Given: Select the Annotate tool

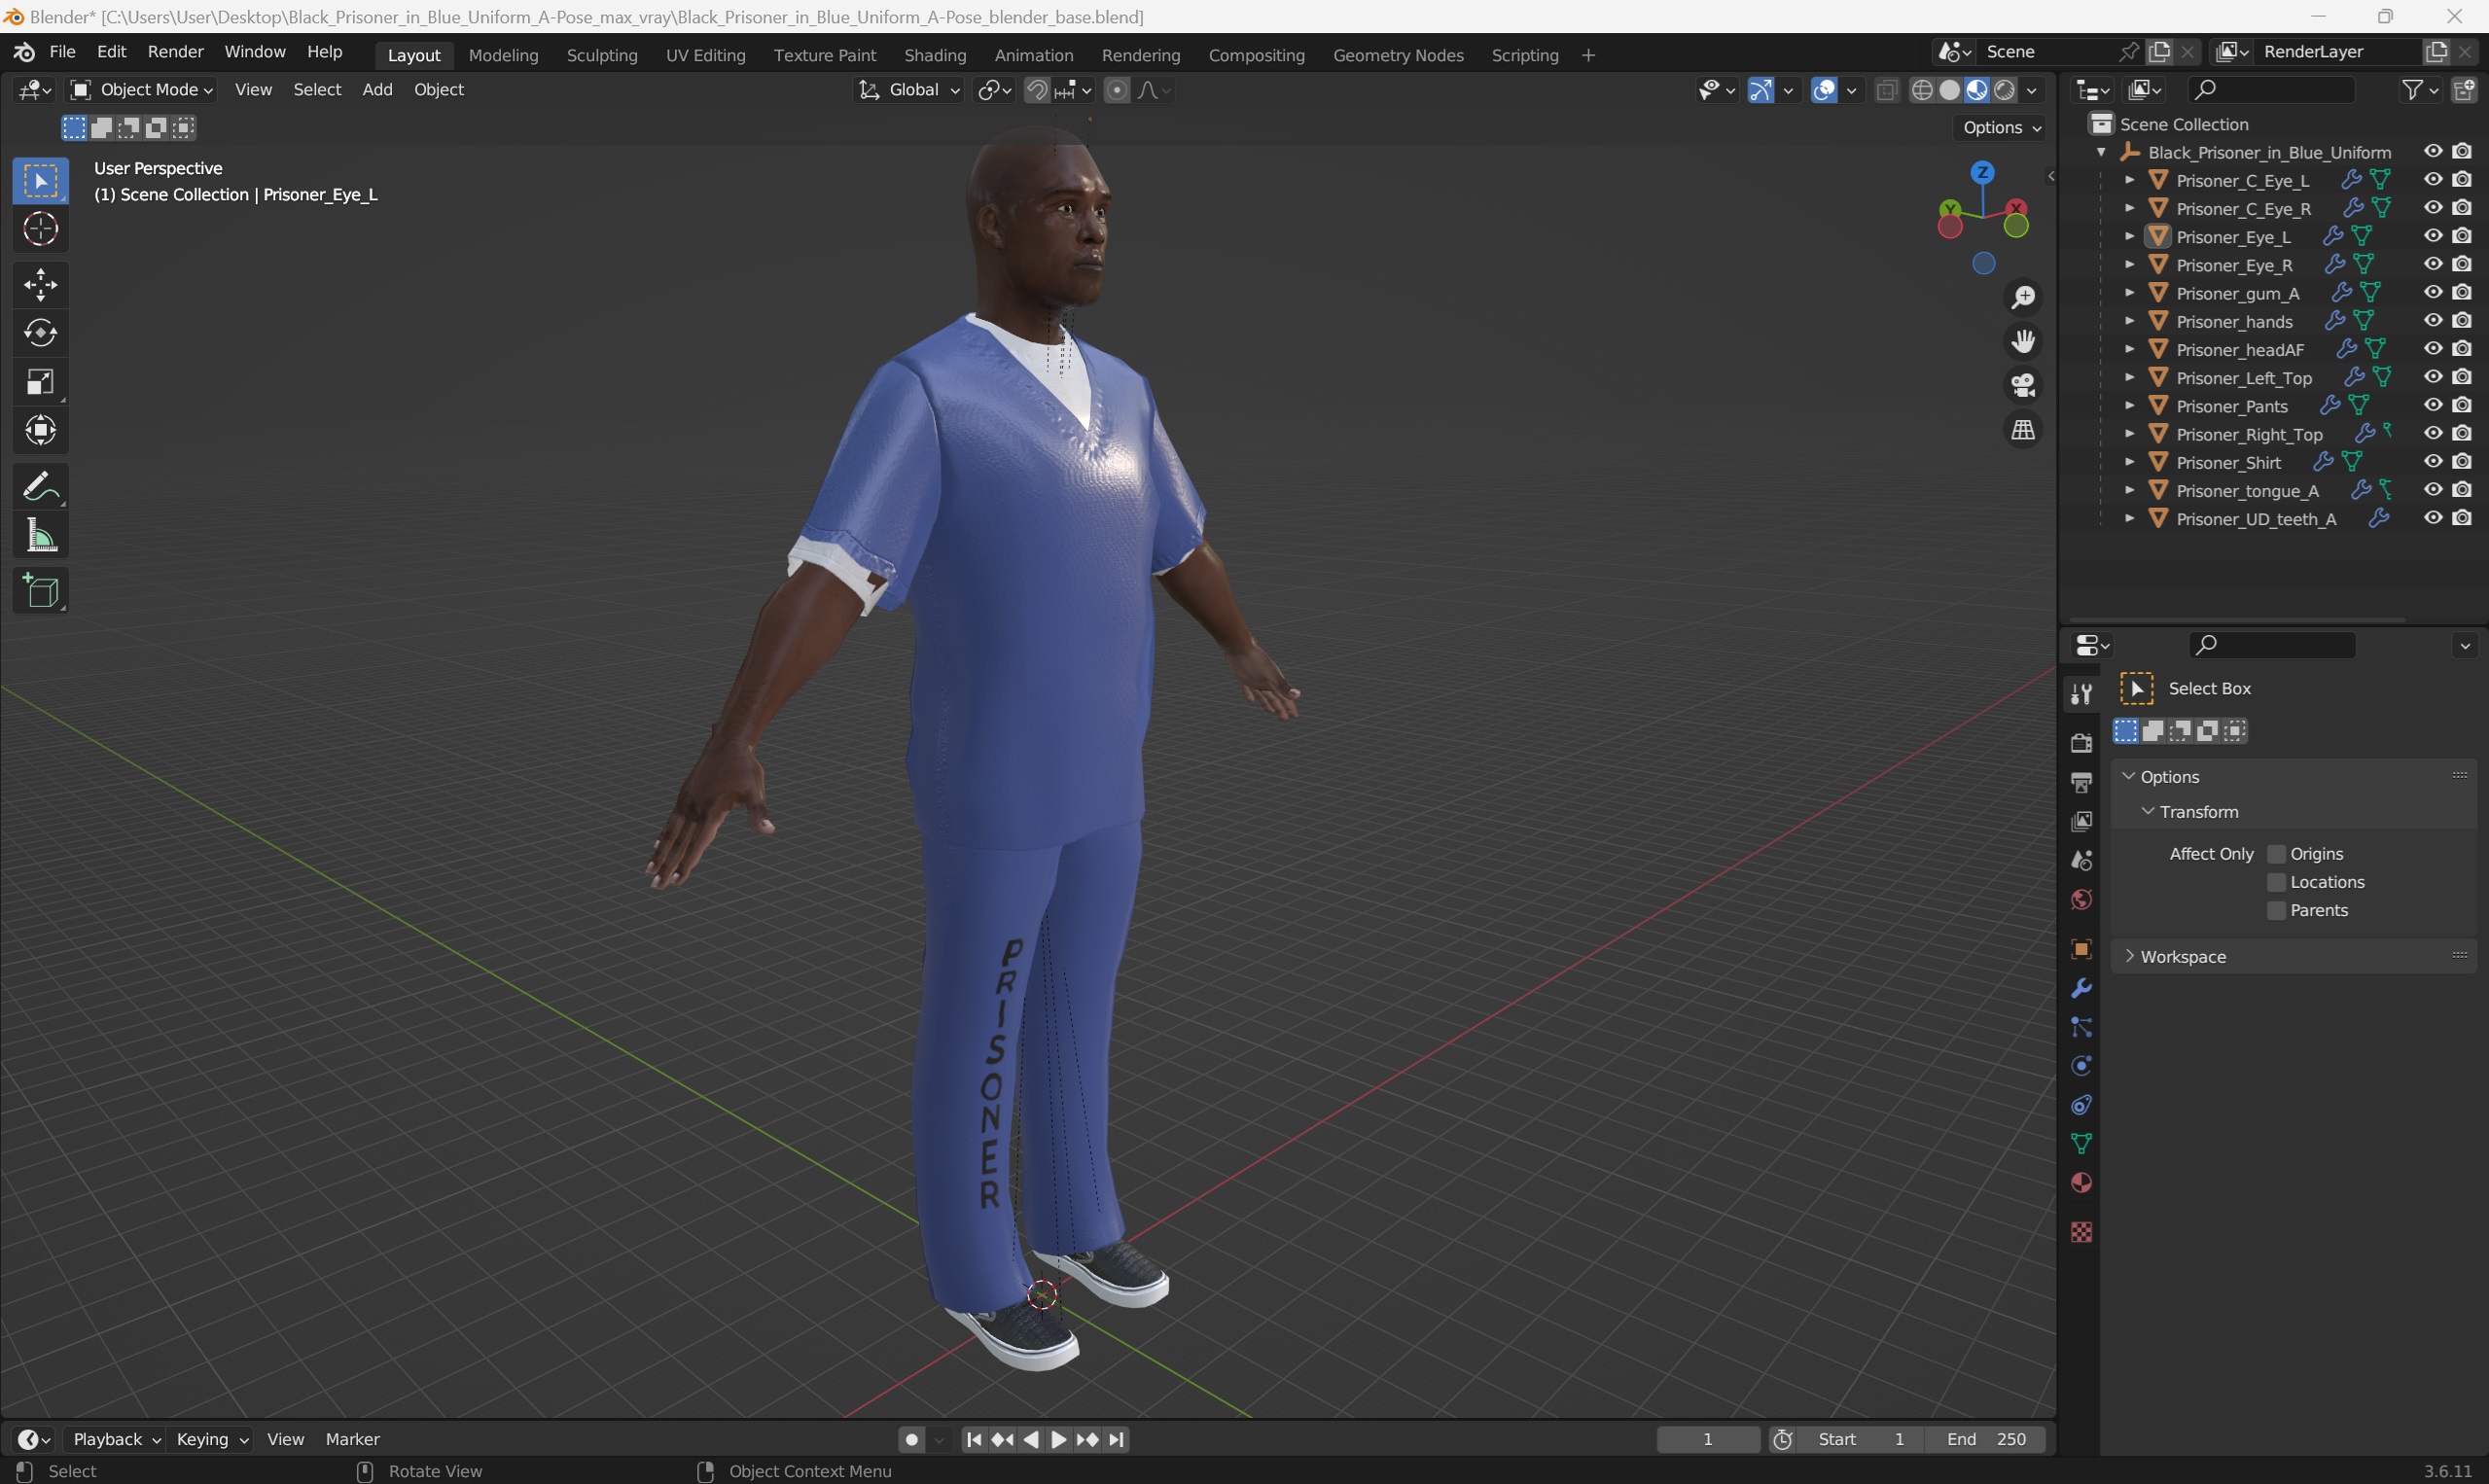Looking at the screenshot, I should [41, 487].
